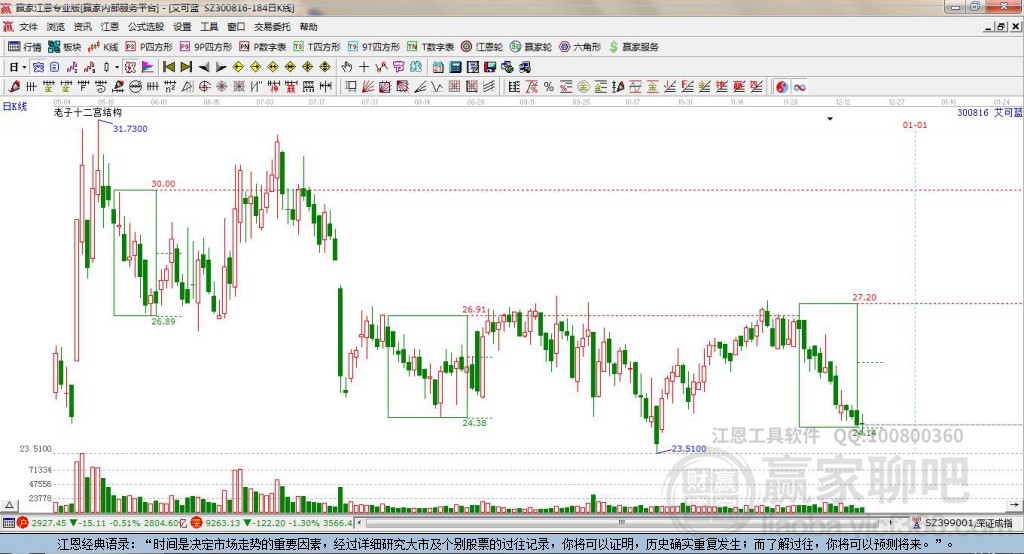
Task: Click the 日K线 label
Action: pyautogui.click(x=15, y=106)
